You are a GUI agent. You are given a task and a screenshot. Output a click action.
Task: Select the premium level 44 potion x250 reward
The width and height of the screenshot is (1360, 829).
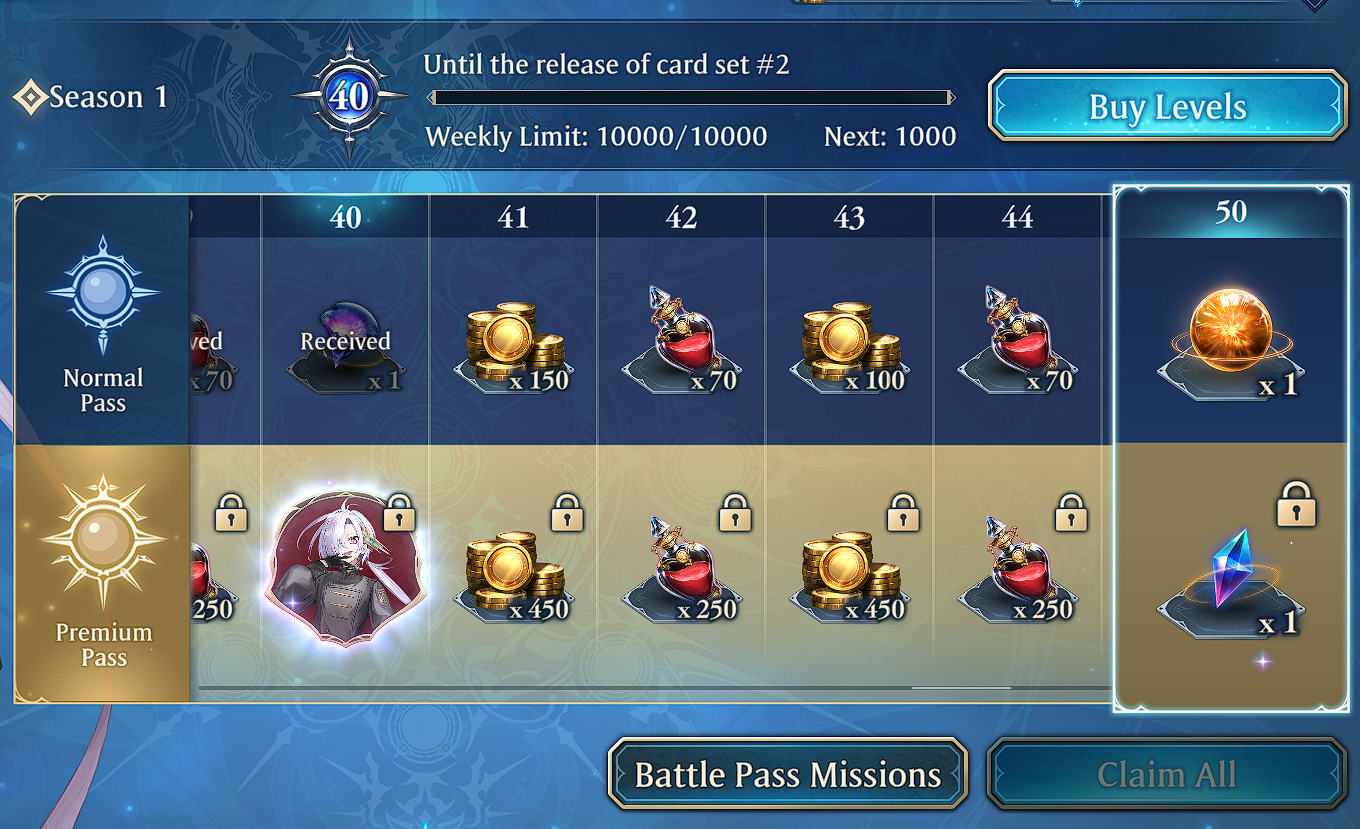click(x=1017, y=570)
